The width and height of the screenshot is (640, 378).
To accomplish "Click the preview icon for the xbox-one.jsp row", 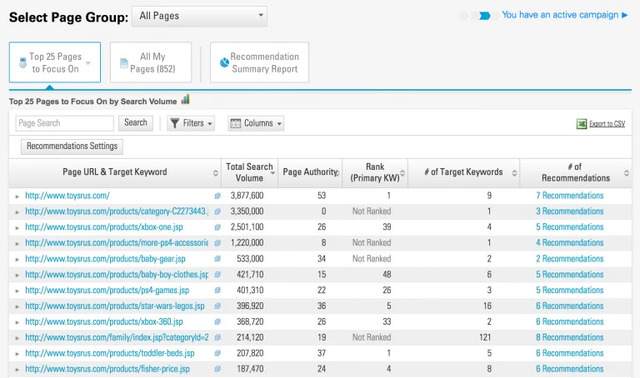I will (x=218, y=227).
